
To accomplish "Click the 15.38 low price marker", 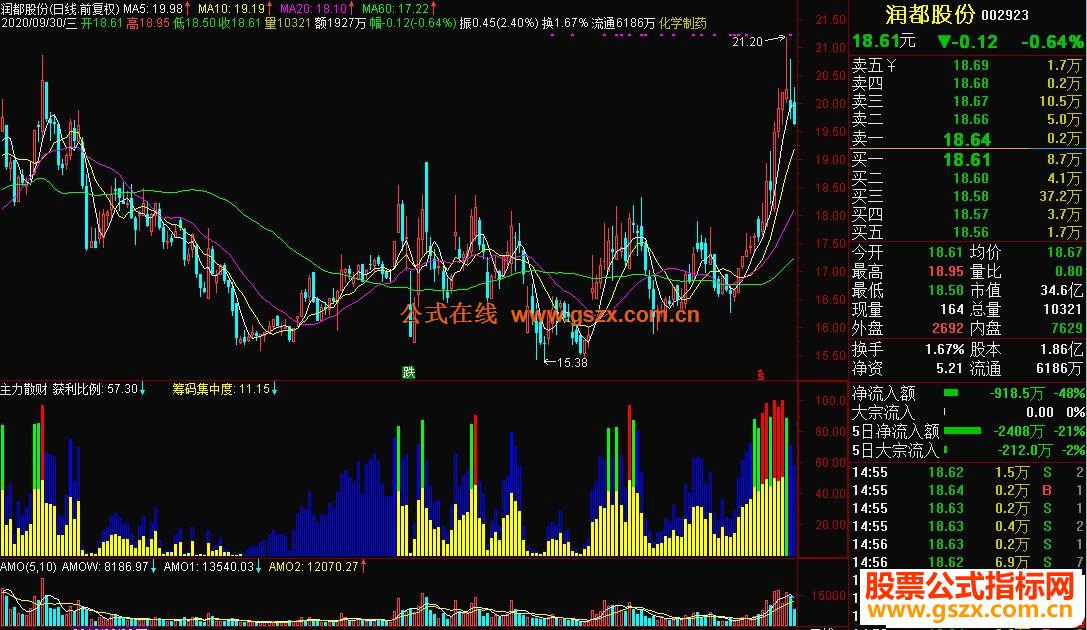I will (572, 362).
